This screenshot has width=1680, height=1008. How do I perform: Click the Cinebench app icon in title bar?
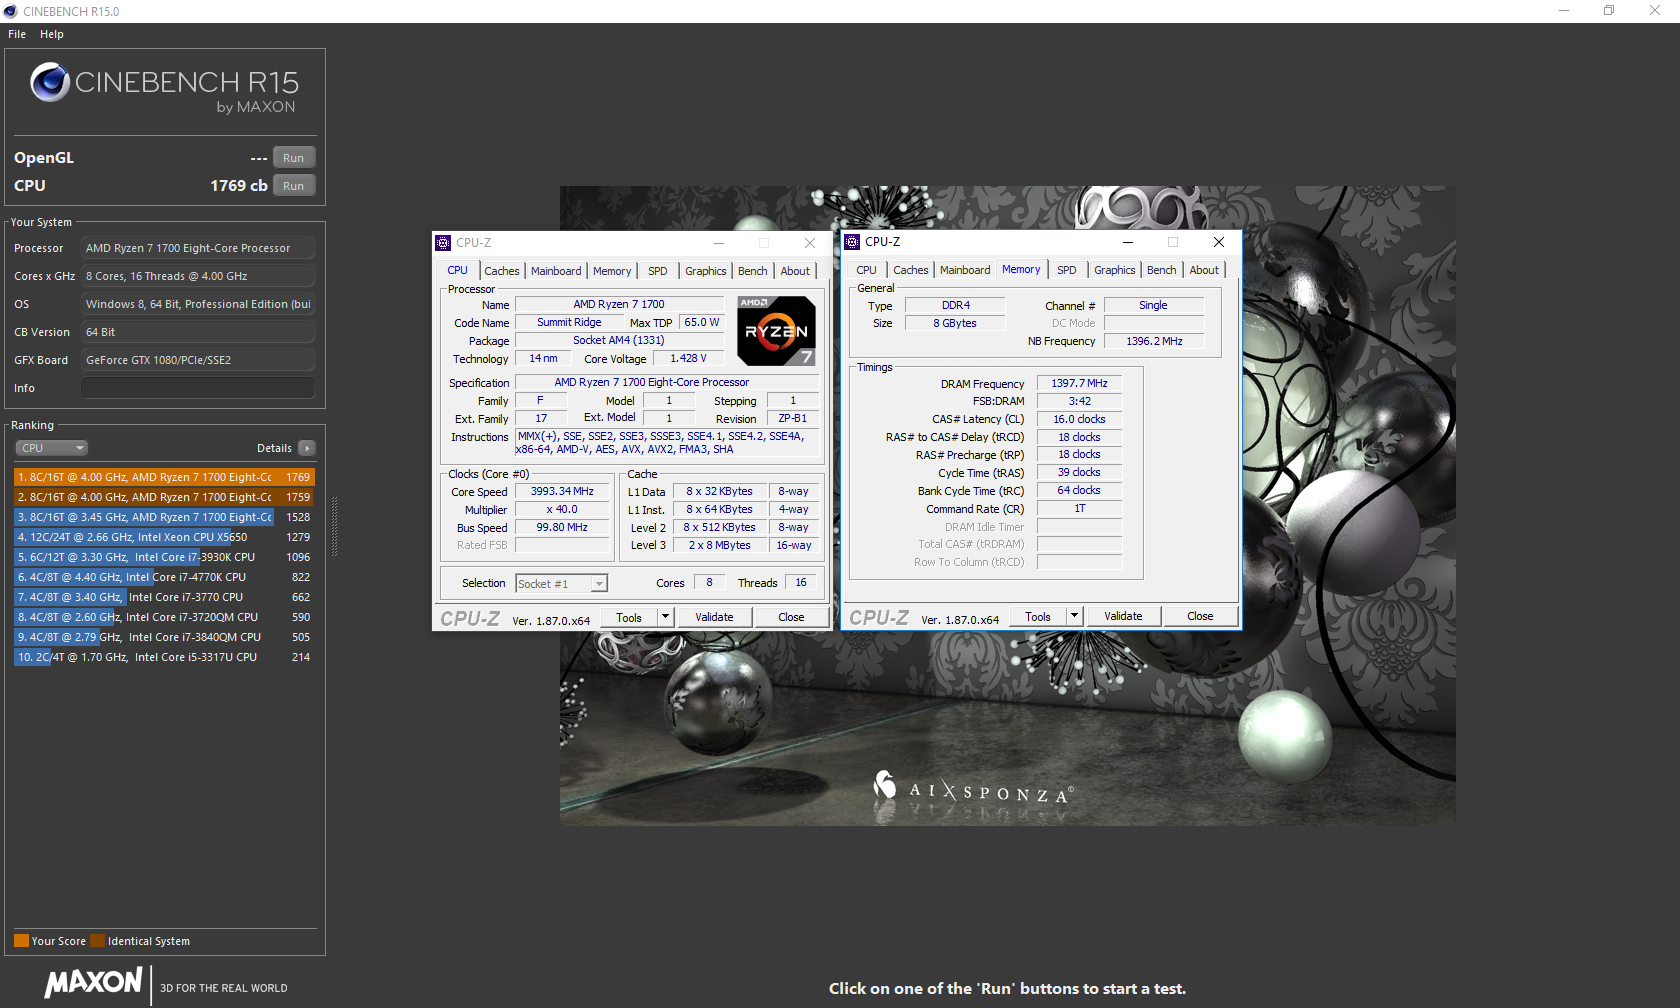click(10, 11)
